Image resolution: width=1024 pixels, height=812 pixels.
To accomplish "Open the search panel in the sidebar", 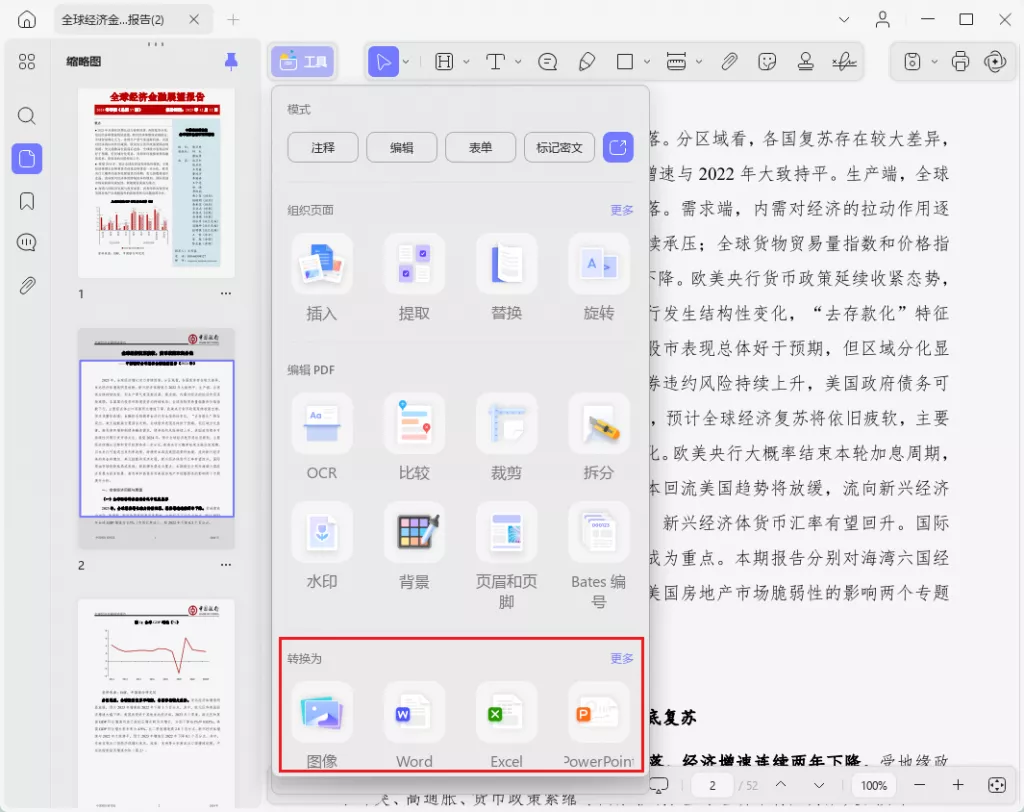I will (26, 115).
